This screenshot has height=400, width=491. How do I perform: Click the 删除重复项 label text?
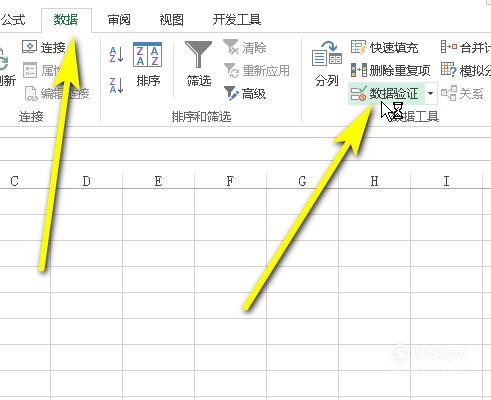[400, 71]
